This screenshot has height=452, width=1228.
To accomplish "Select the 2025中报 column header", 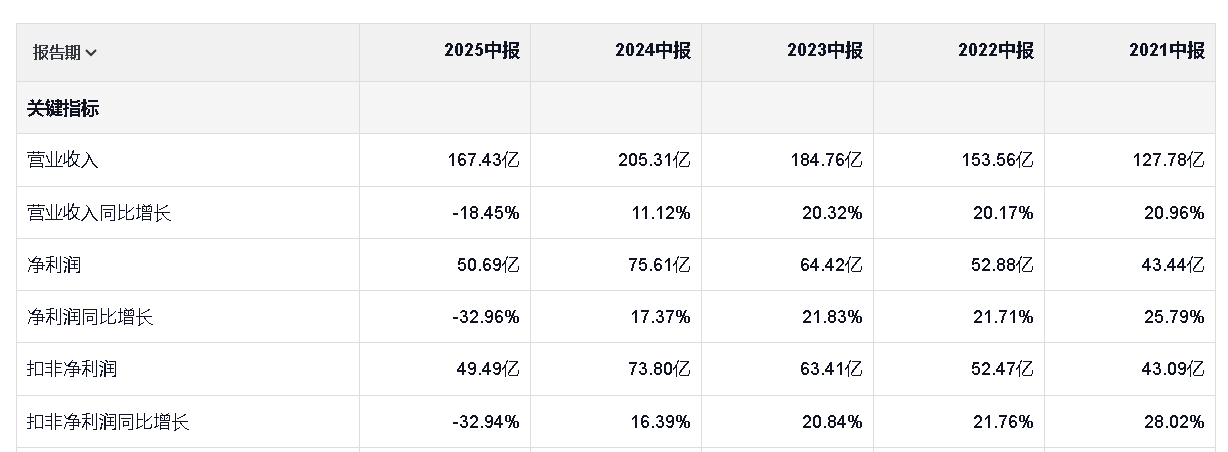I will (482, 51).
